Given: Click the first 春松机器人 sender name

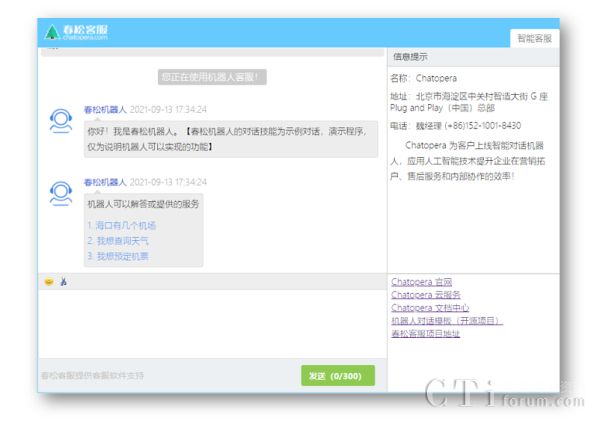Looking at the screenshot, I should click(105, 108).
